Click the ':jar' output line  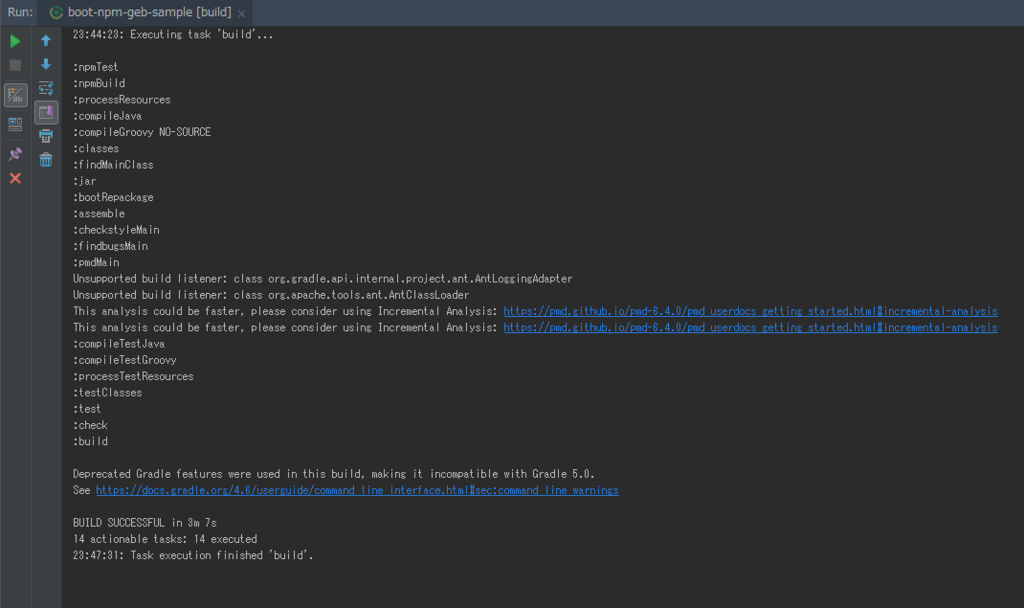pyautogui.click(x=84, y=182)
